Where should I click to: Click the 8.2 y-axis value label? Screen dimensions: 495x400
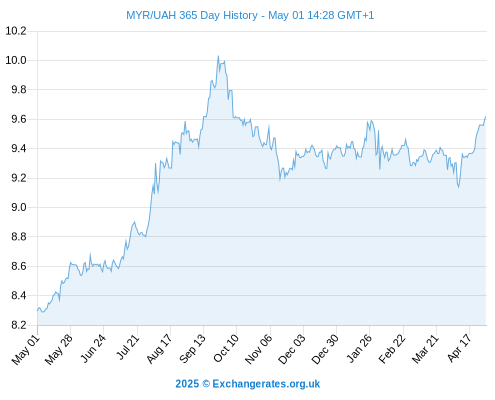(x=19, y=325)
